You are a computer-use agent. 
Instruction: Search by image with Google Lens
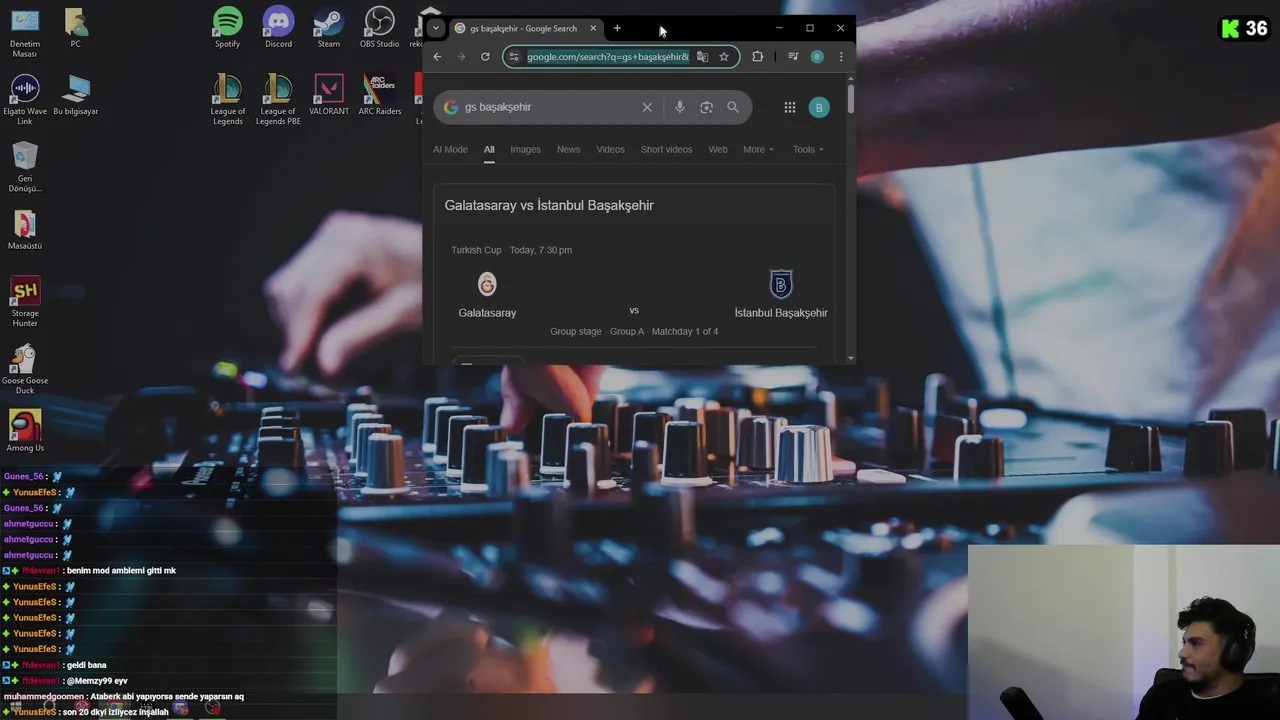pyautogui.click(x=706, y=107)
